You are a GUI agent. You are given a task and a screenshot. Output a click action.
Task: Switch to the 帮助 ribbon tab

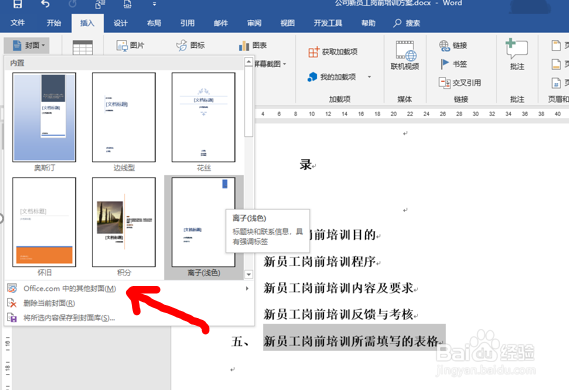[x=368, y=23]
